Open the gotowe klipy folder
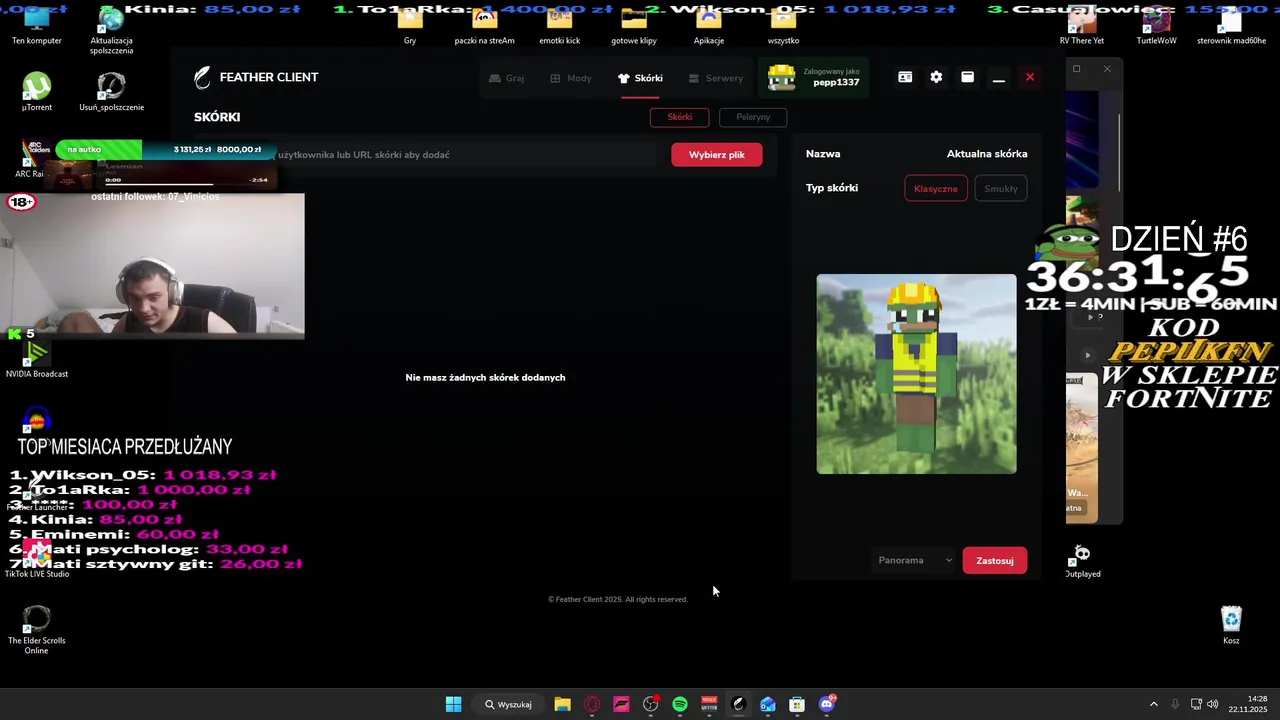Screen dimensions: 1280x720 [634, 27]
